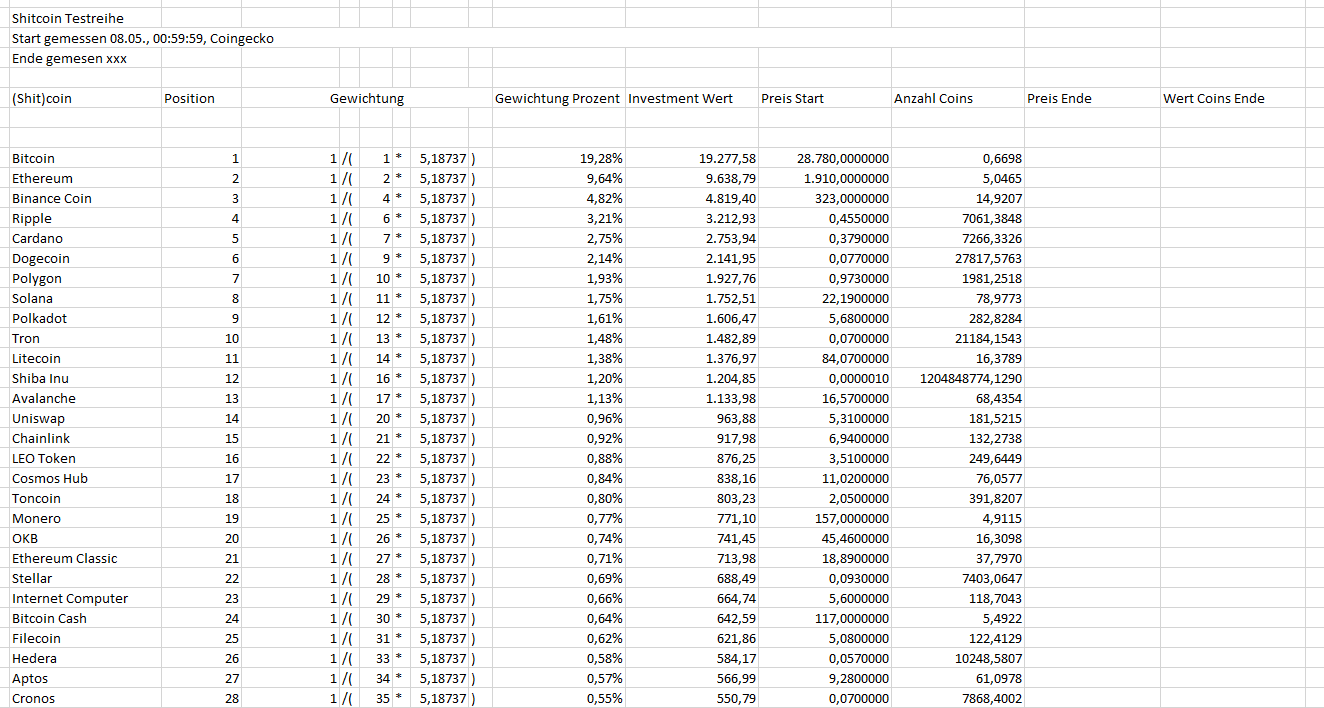Image resolution: width=1324 pixels, height=708 pixels.
Task: Click the 'Filecoin' name cell
Action: 86,638
